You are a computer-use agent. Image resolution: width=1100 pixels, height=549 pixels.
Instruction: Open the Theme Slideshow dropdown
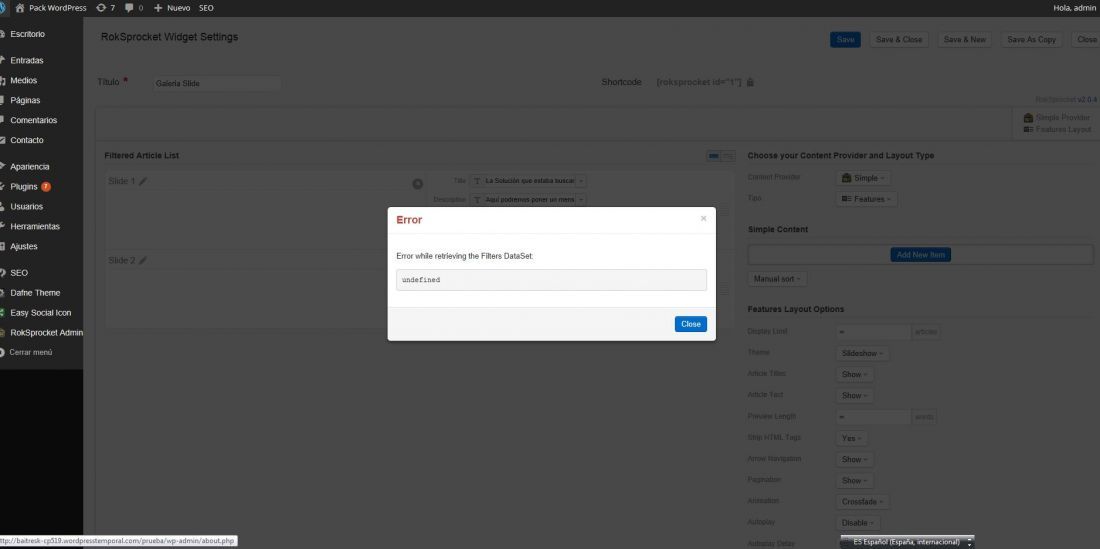pyautogui.click(x=862, y=354)
